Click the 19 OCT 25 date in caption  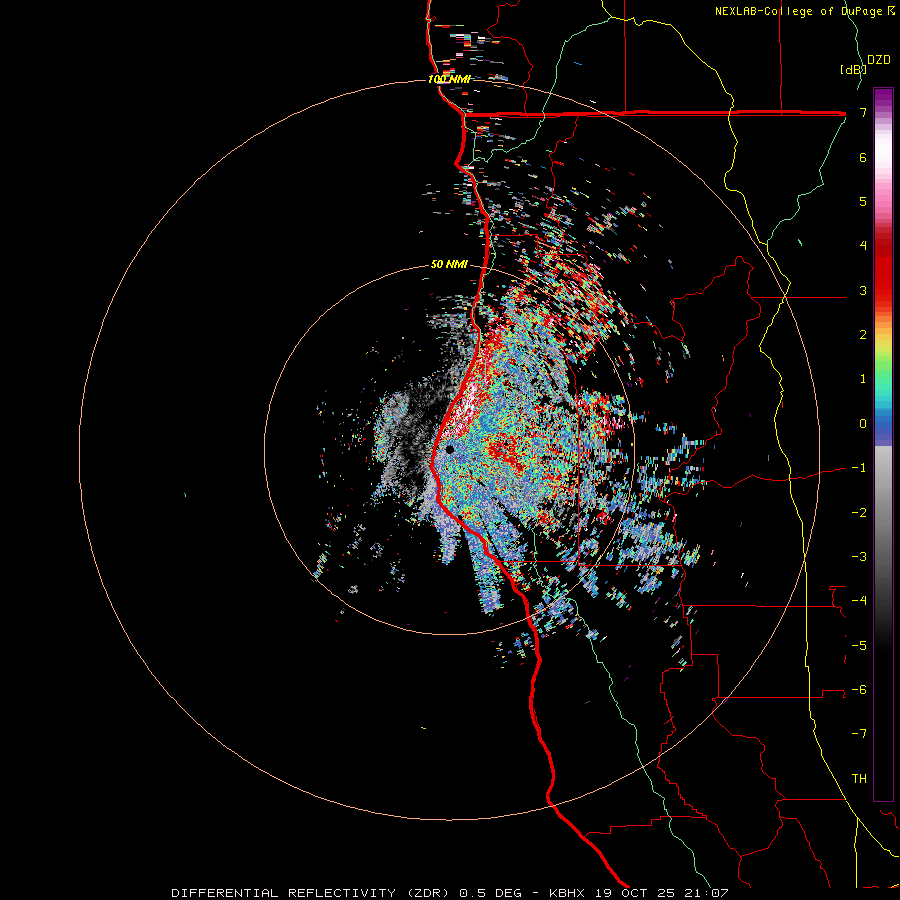click(634, 893)
